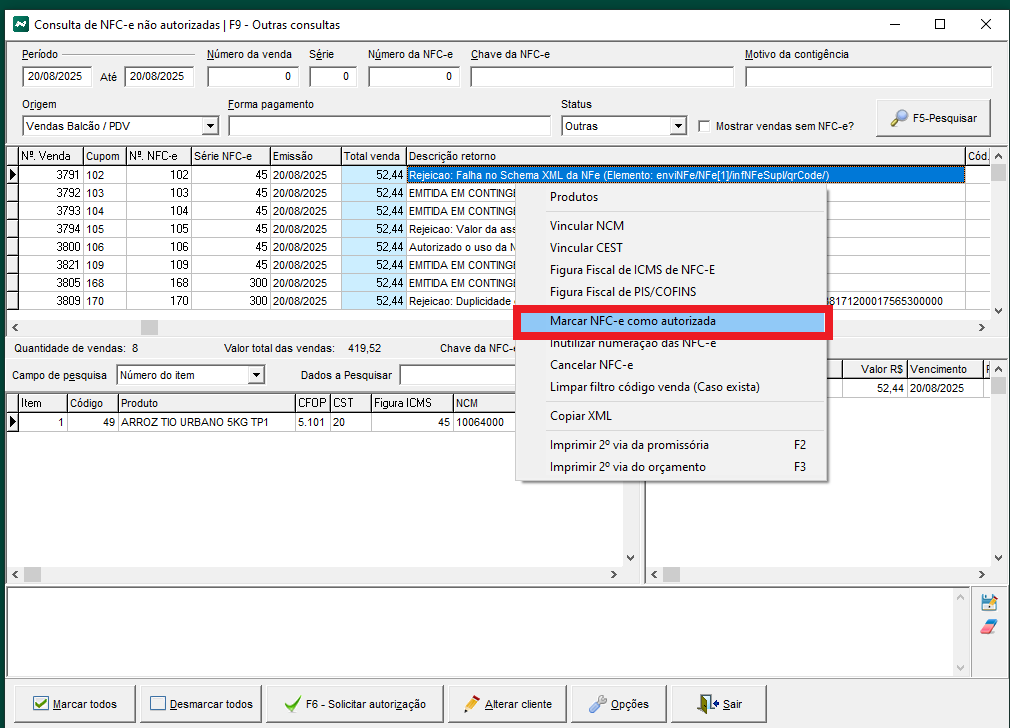Enable Mostrar vendas sem NFC-e checkbox
Screen dimensions: 1010x728
click(x=704, y=126)
